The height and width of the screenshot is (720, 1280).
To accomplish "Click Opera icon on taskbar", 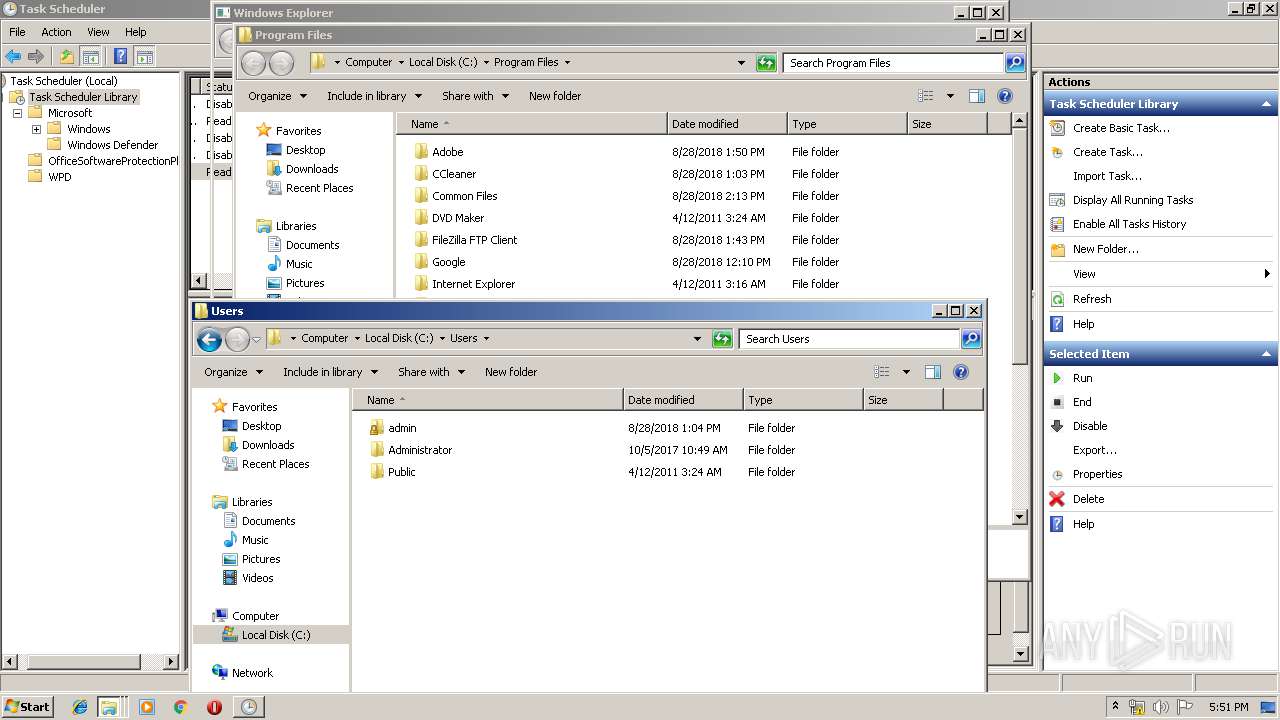I will click(214, 707).
